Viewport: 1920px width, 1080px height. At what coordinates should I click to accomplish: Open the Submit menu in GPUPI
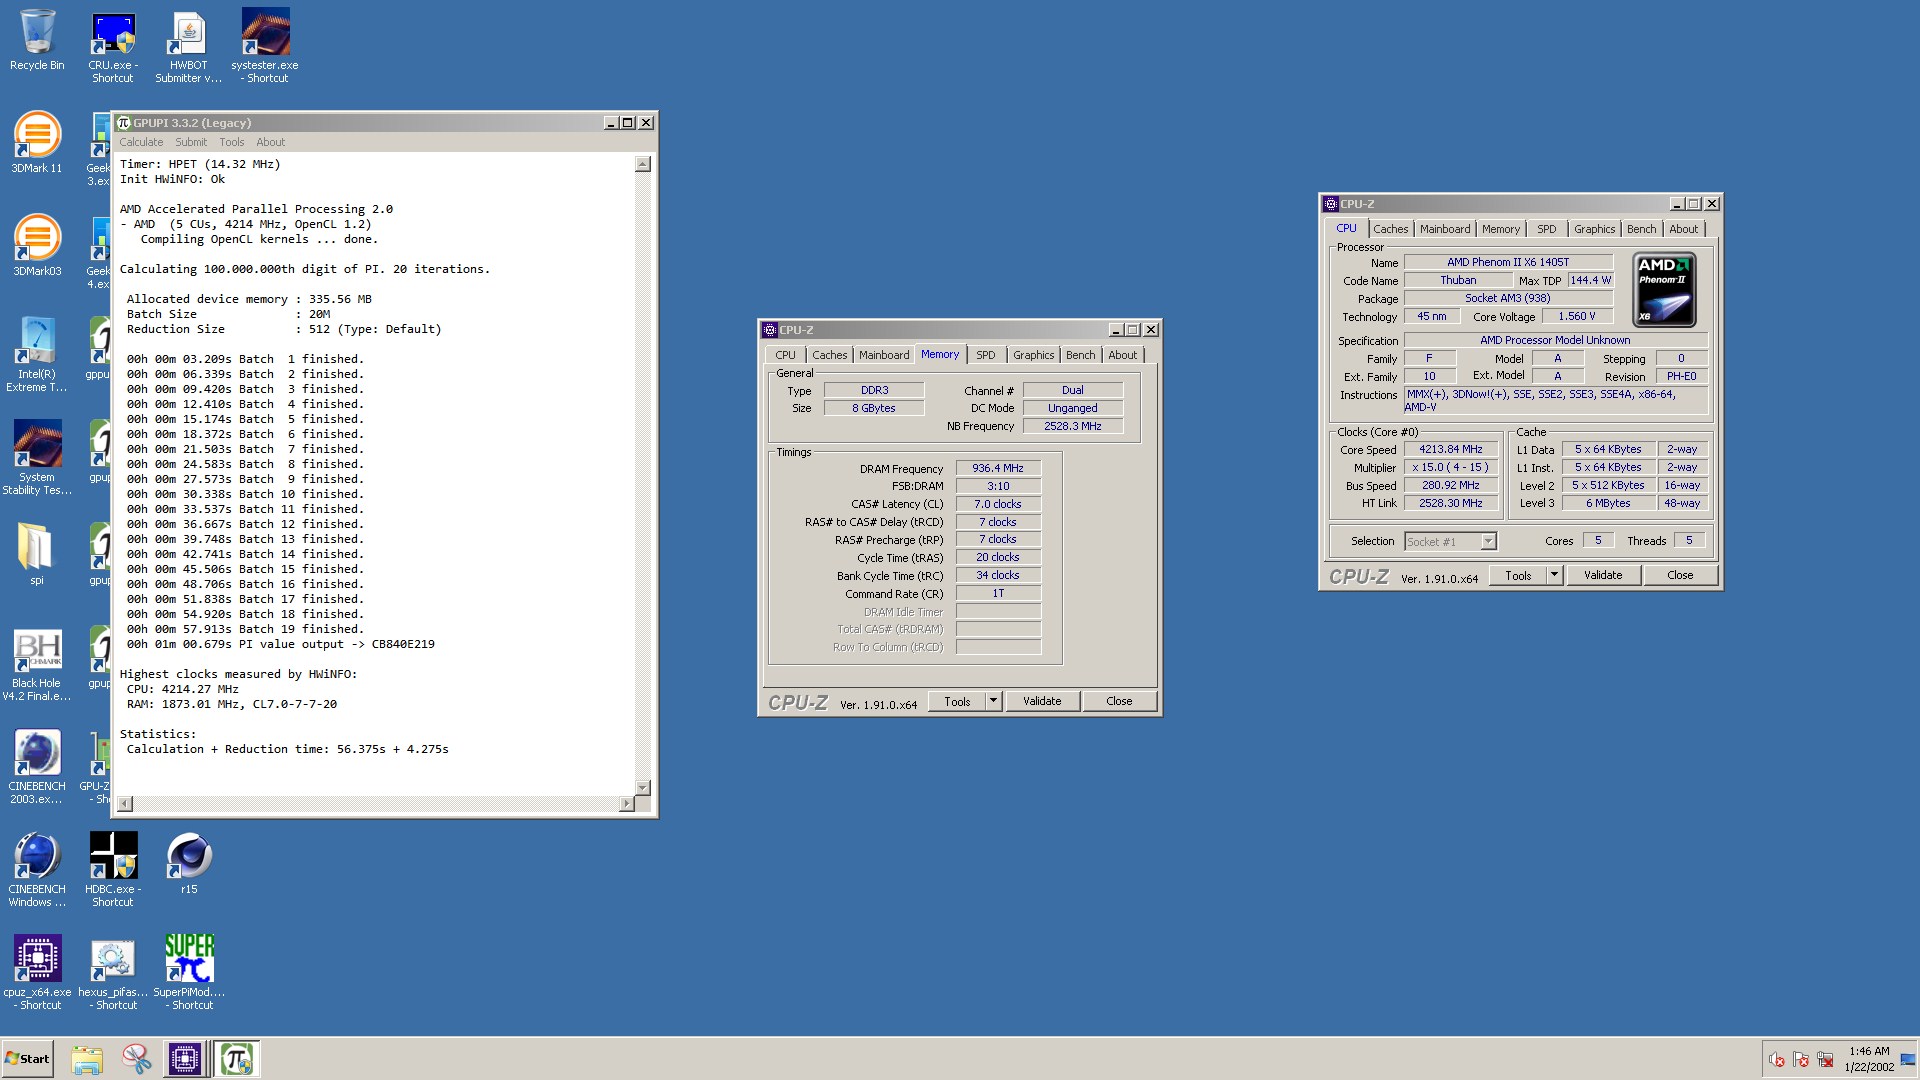pos(191,142)
